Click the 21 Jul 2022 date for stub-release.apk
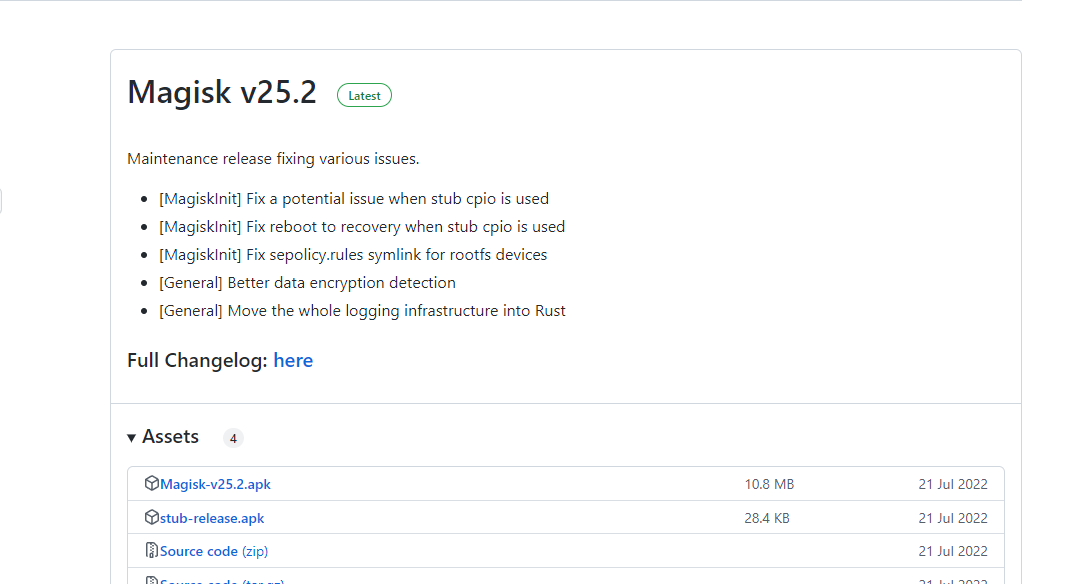 coord(952,518)
